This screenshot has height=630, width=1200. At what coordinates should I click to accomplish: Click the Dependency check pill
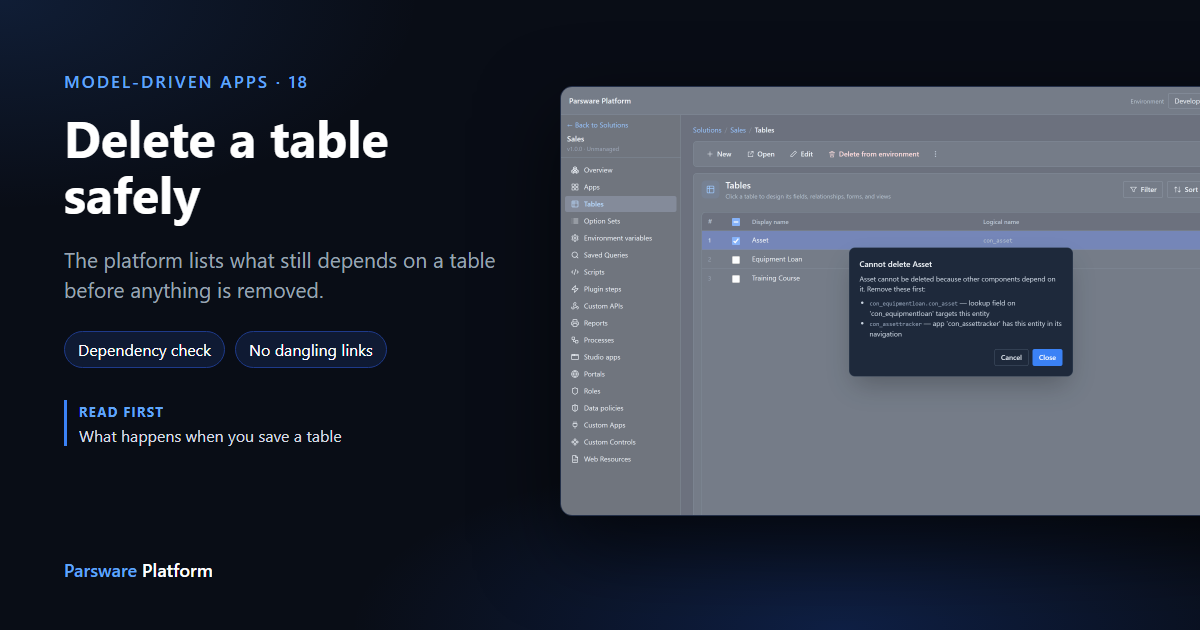pos(145,350)
